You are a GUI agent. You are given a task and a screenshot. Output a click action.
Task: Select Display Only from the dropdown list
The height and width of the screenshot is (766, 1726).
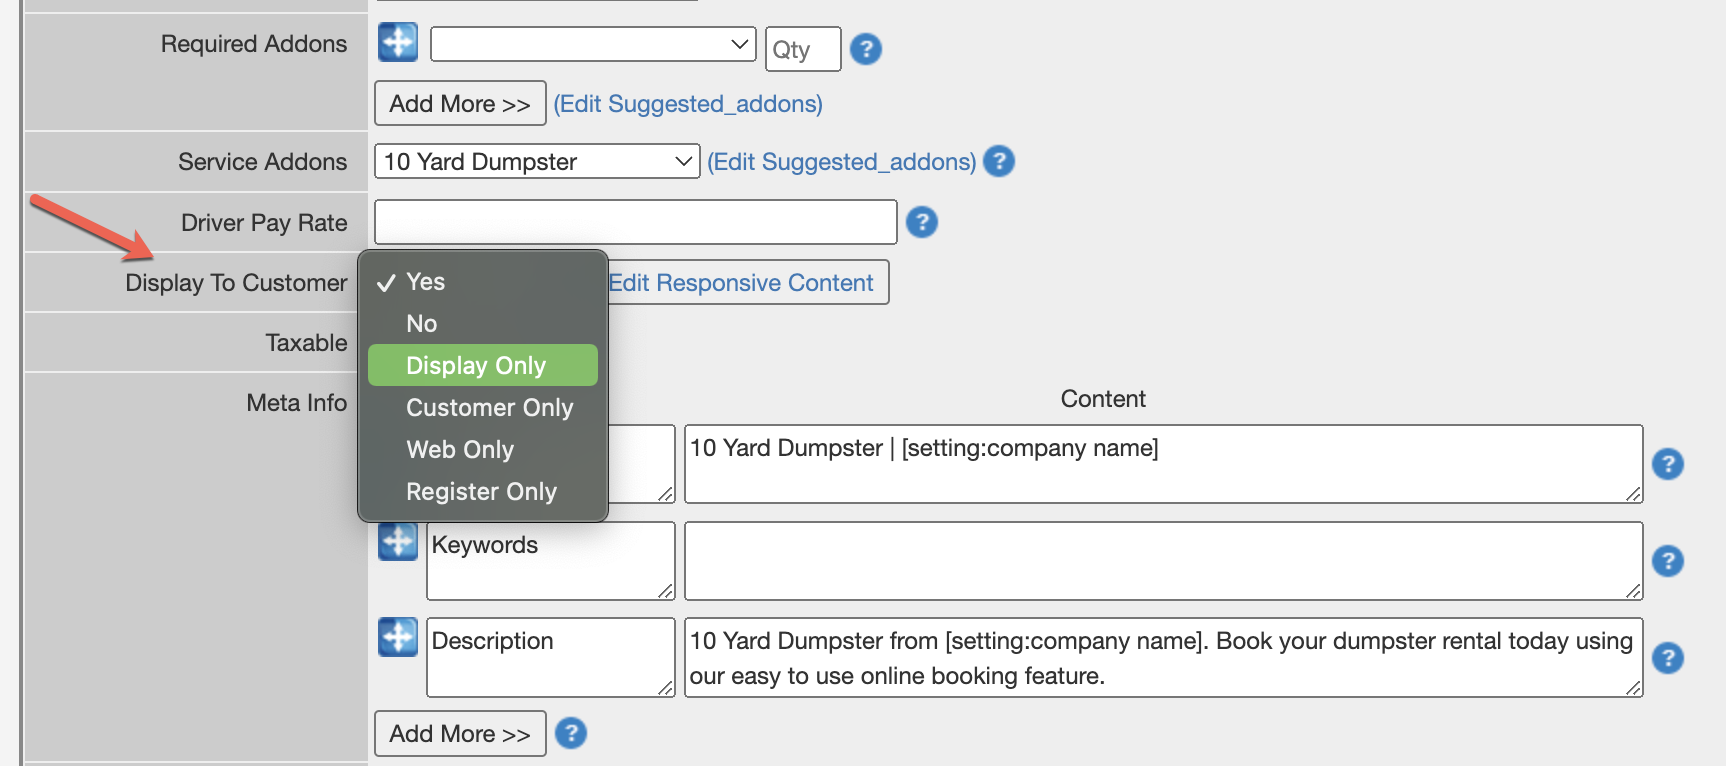pos(476,366)
